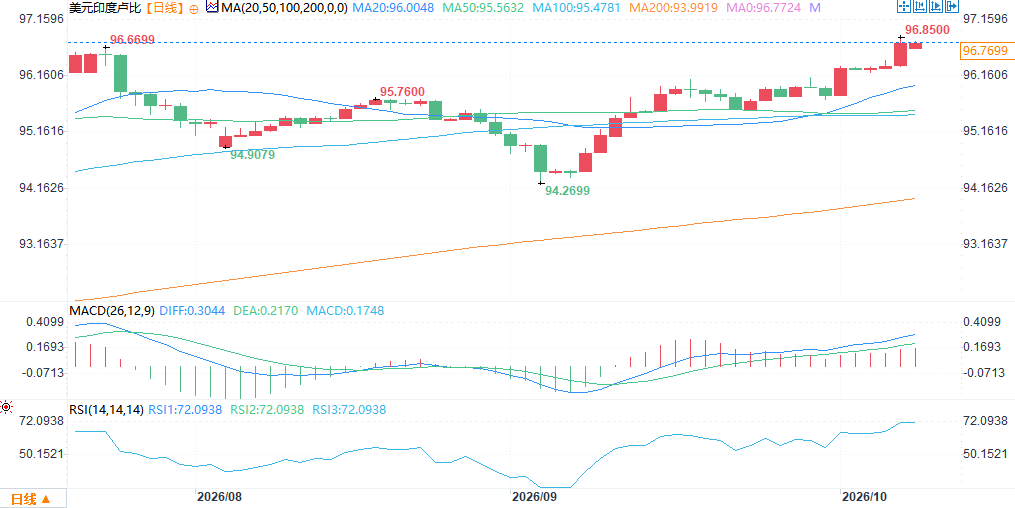Click the 2026/10 date marker on the time axis
The width and height of the screenshot is (1015, 508).
pyautogui.click(x=864, y=496)
